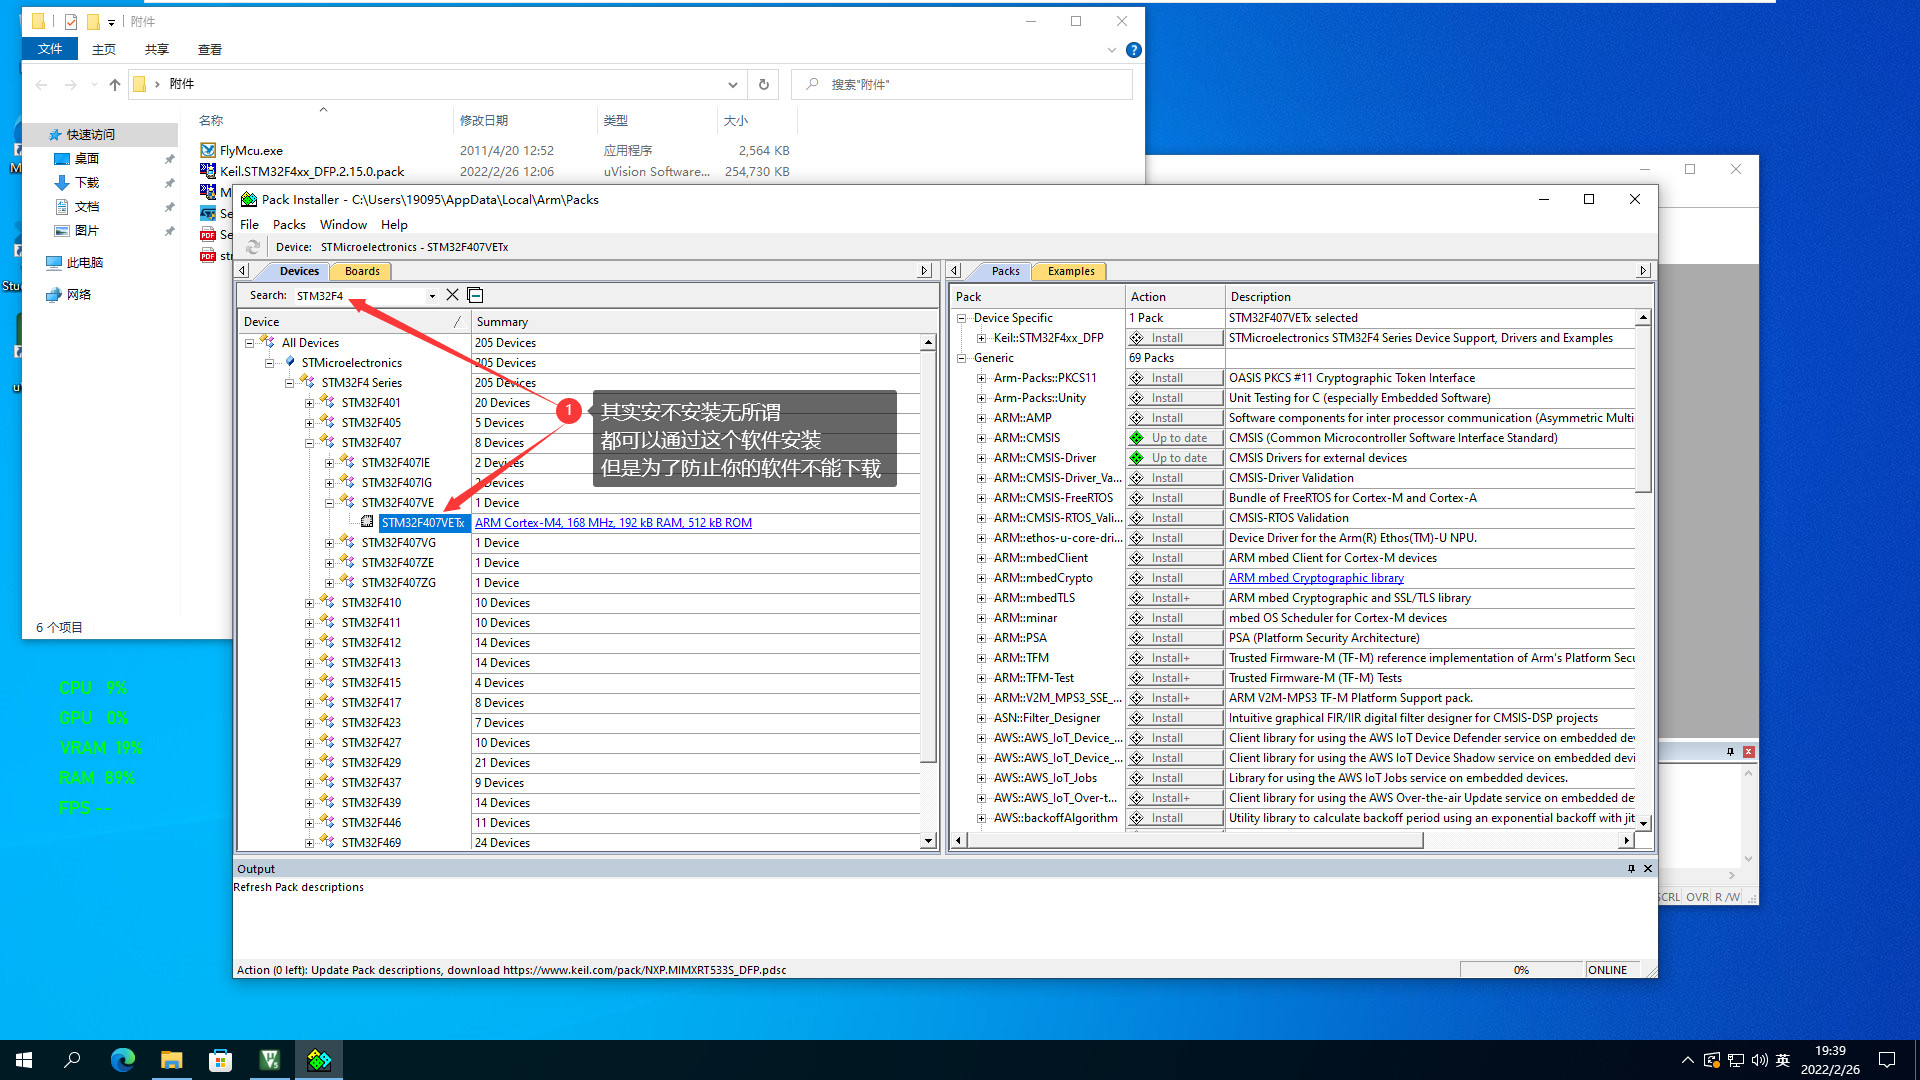Click the Windows search icon in the taskbar
Screen dimensions: 1920x1080
71,1059
